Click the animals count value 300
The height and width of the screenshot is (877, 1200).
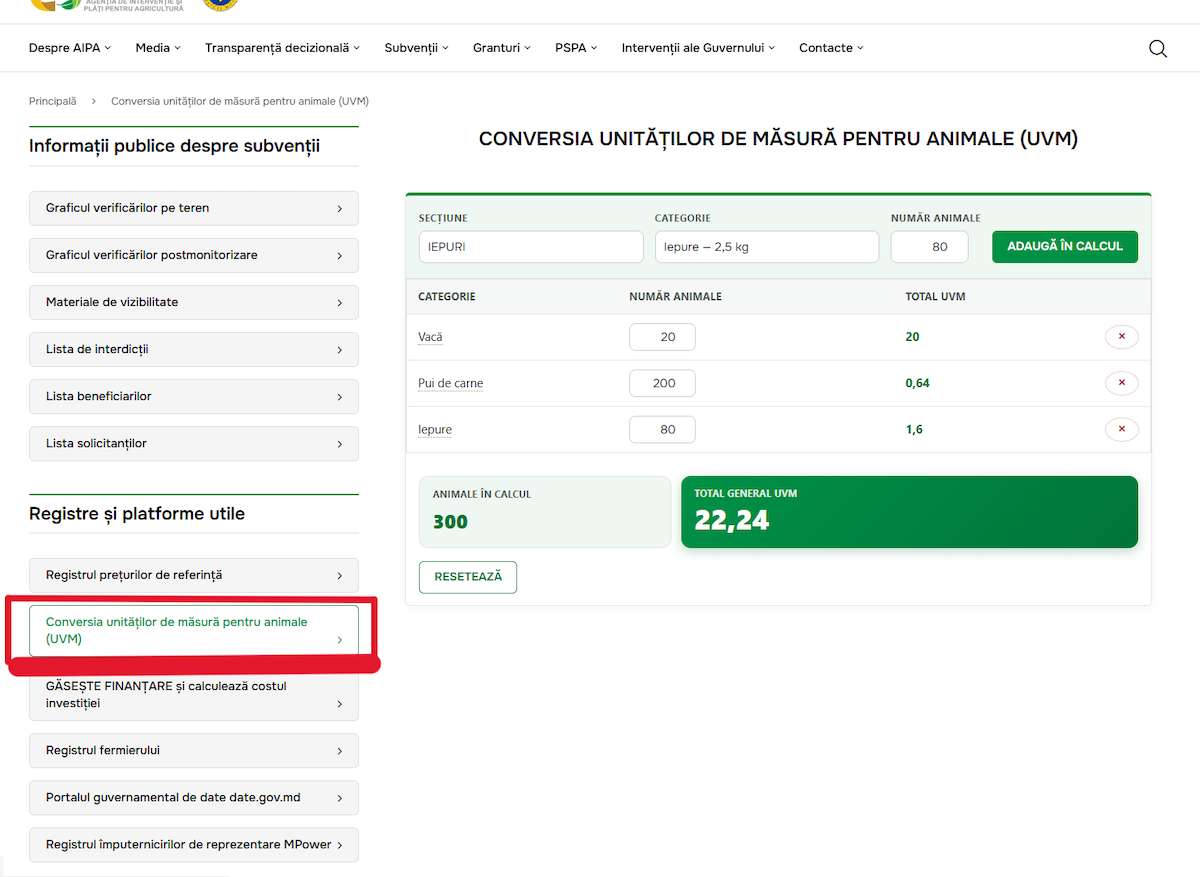pos(450,522)
